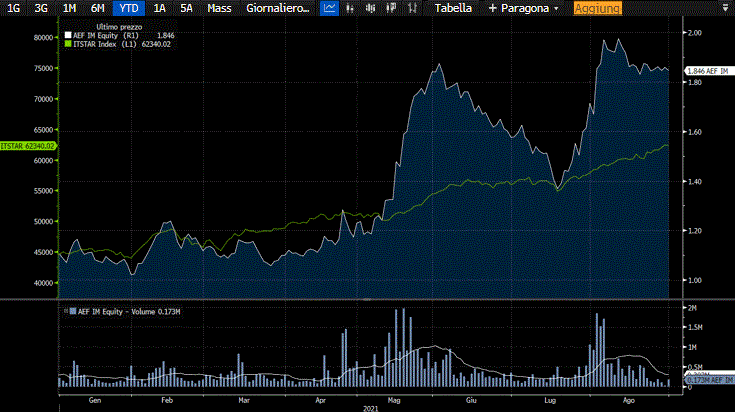This screenshot has width=735, height=412.
Task: Choose the third chart style icon
Action: [369, 8]
